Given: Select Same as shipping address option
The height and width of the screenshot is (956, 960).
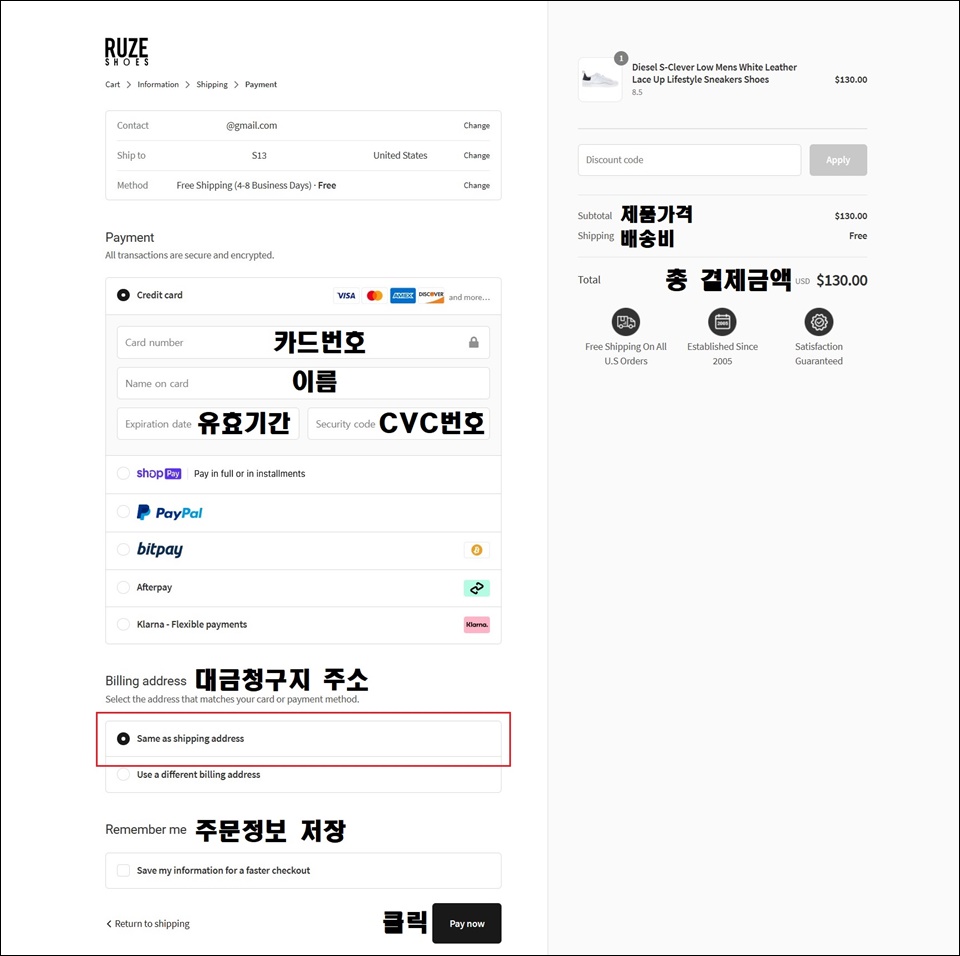Looking at the screenshot, I should tap(123, 739).
